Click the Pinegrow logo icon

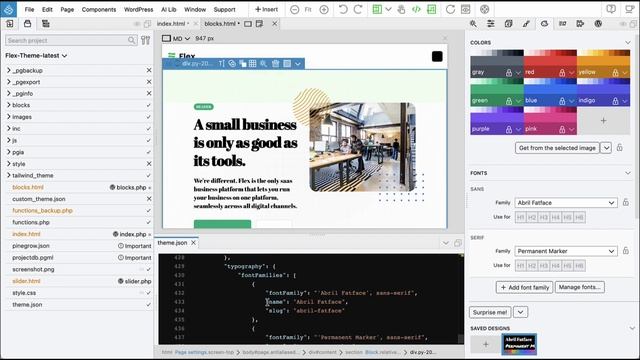point(9,9)
